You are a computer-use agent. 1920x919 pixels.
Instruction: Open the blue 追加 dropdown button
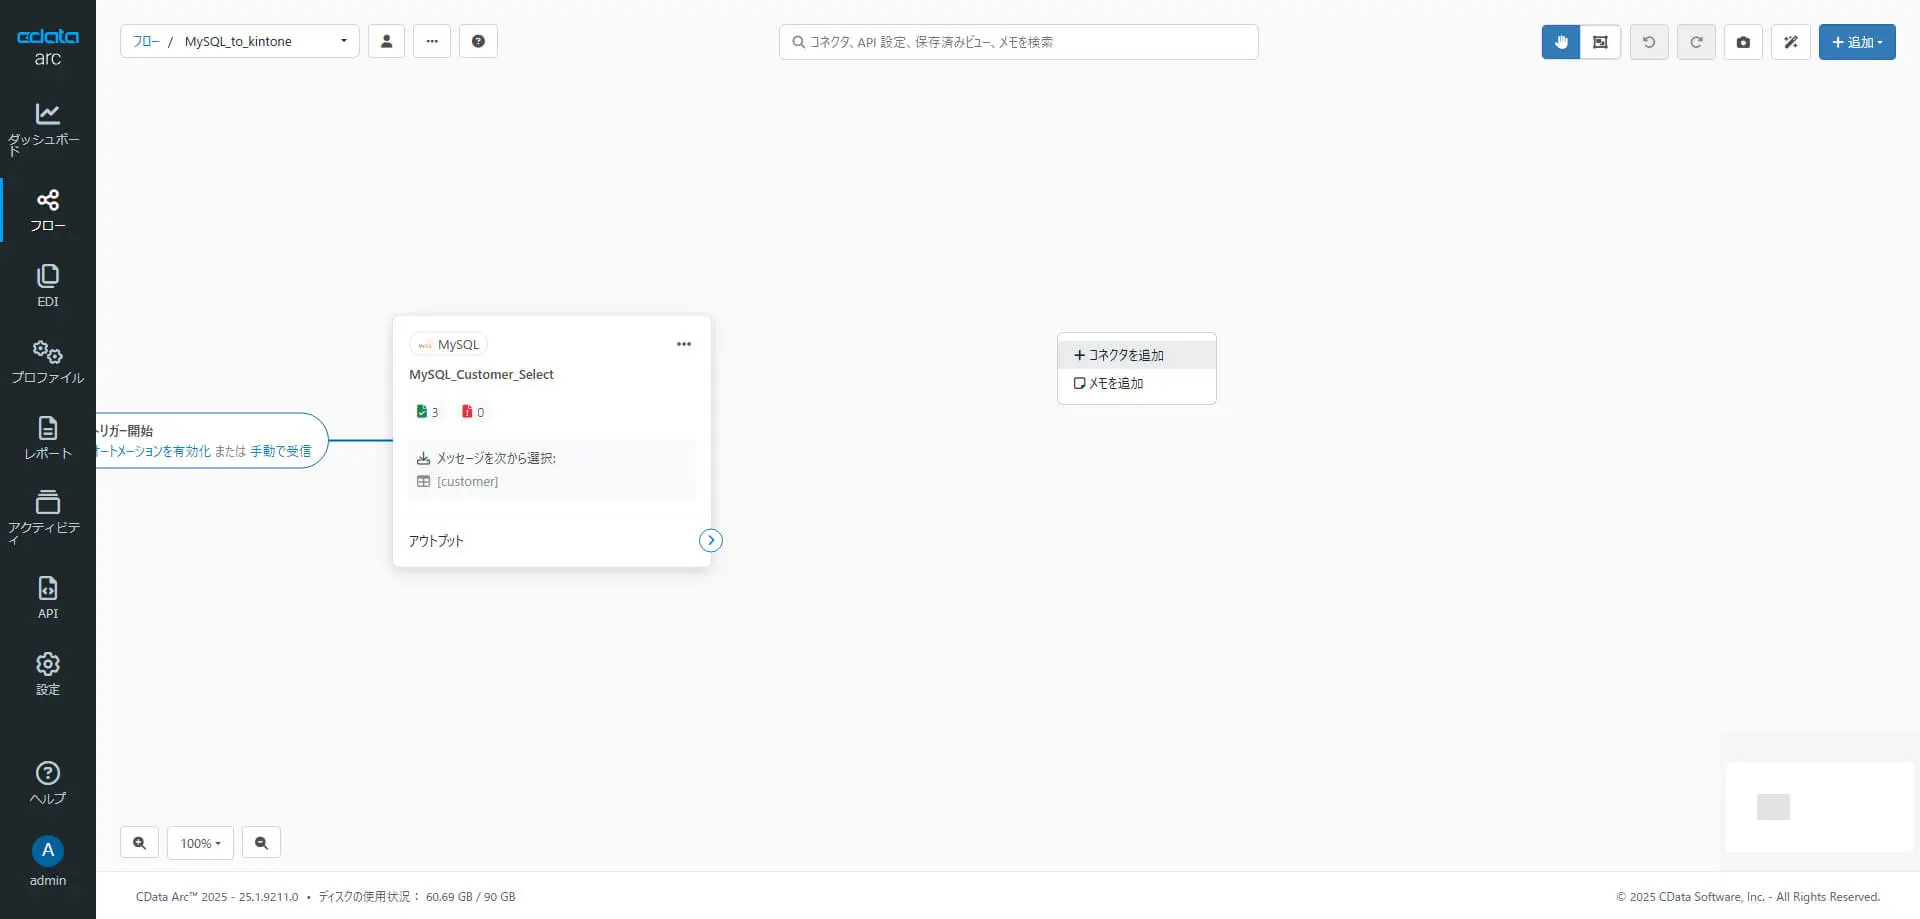[x=1857, y=42]
